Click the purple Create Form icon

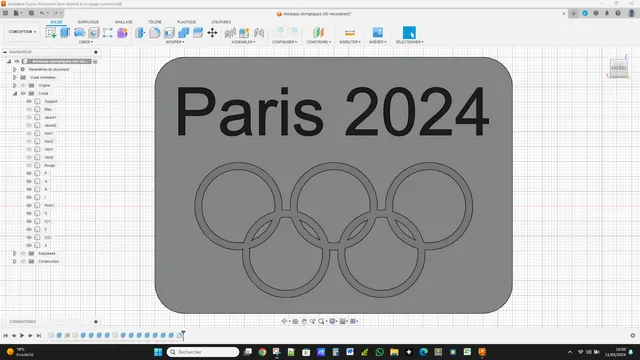point(122,33)
